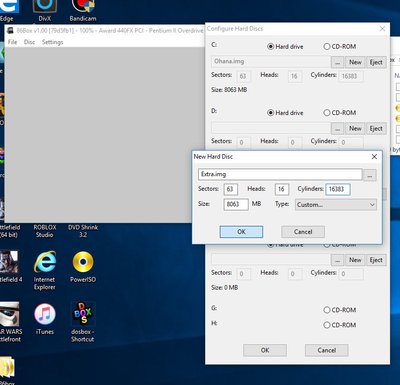Open the DVD Shrink 3.2 shortcut
Screen dimensions: 400x385
(x=83, y=231)
